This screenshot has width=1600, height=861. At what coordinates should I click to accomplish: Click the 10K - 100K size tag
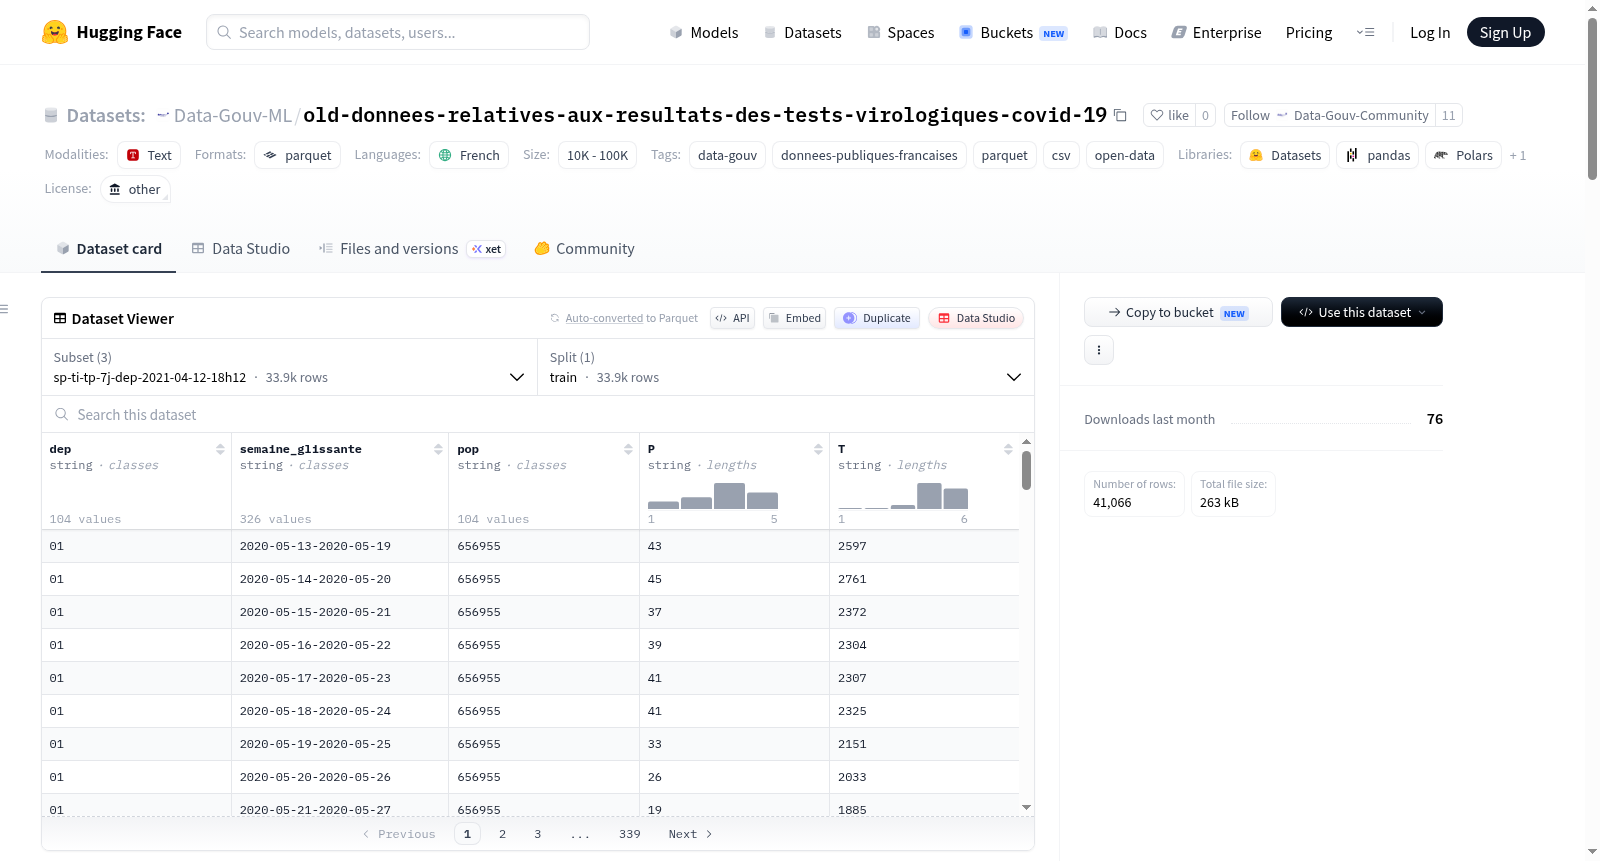[597, 155]
